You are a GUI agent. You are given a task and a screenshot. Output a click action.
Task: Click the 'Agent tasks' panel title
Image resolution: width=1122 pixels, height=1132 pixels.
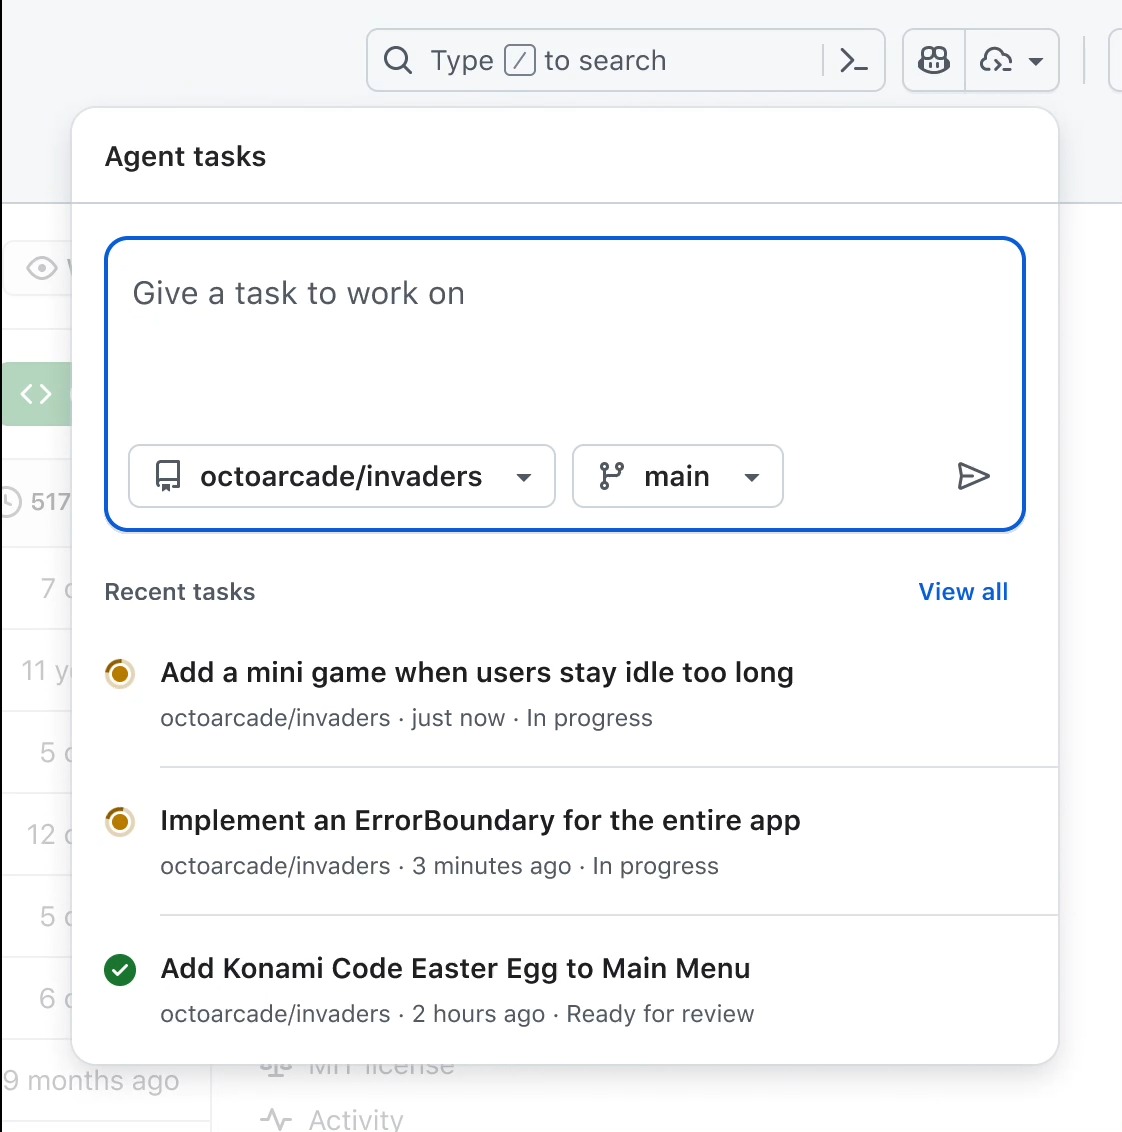(x=186, y=157)
